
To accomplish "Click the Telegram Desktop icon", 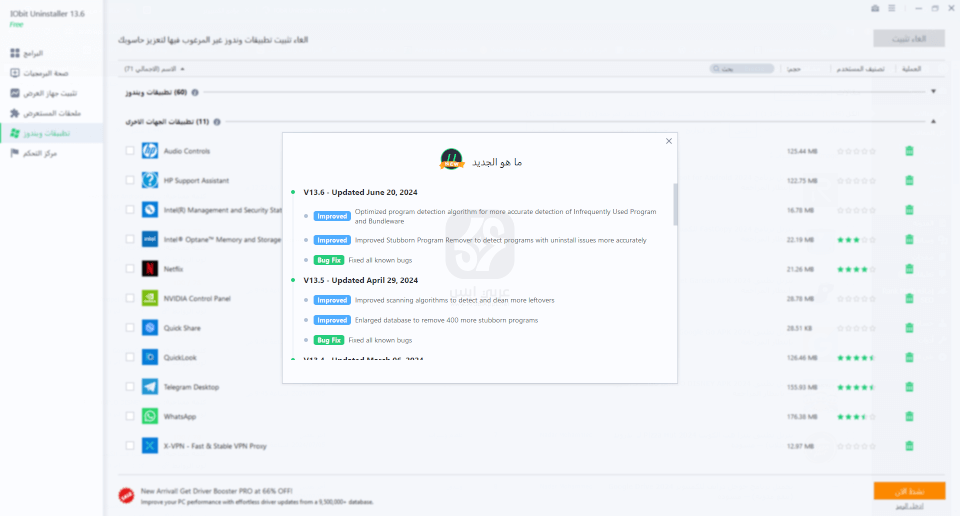I will (149, 387).
